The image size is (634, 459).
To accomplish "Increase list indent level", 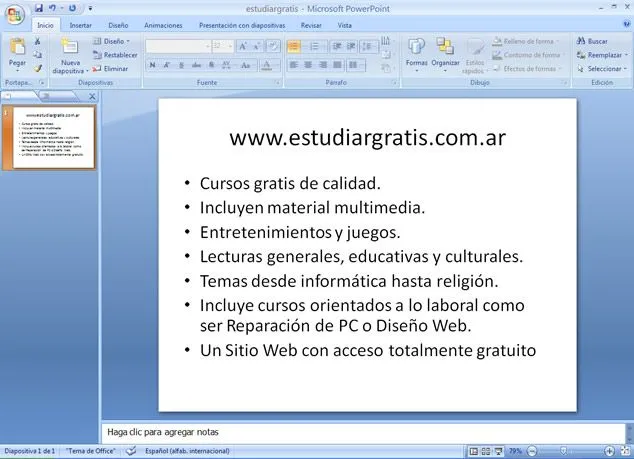I will pos(351,47).
